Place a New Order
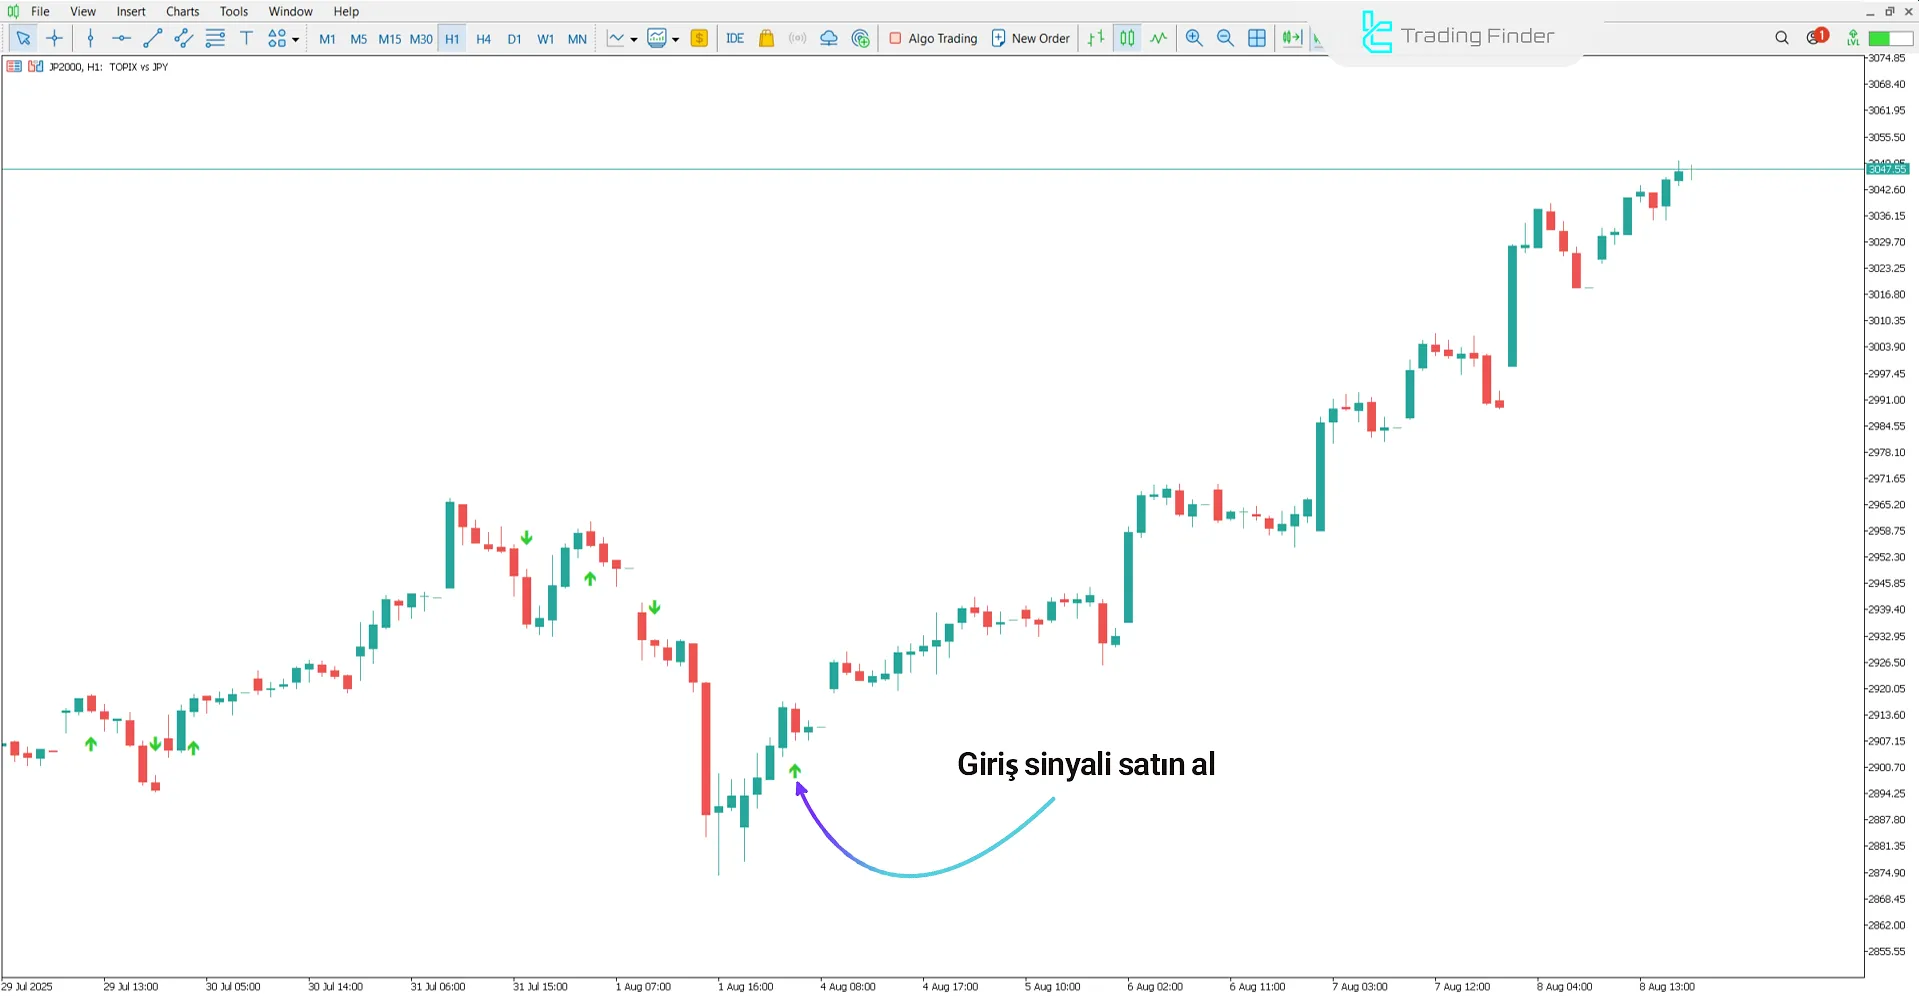The height and width of the screenshot is (996, 1919). pos(1030,38)
